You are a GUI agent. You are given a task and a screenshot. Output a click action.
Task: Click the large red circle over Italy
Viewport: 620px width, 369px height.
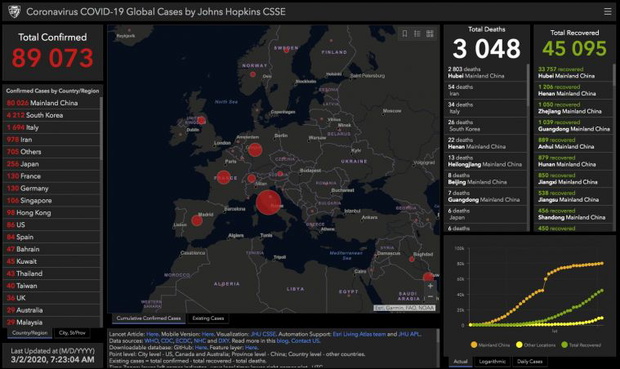[268, 202]
